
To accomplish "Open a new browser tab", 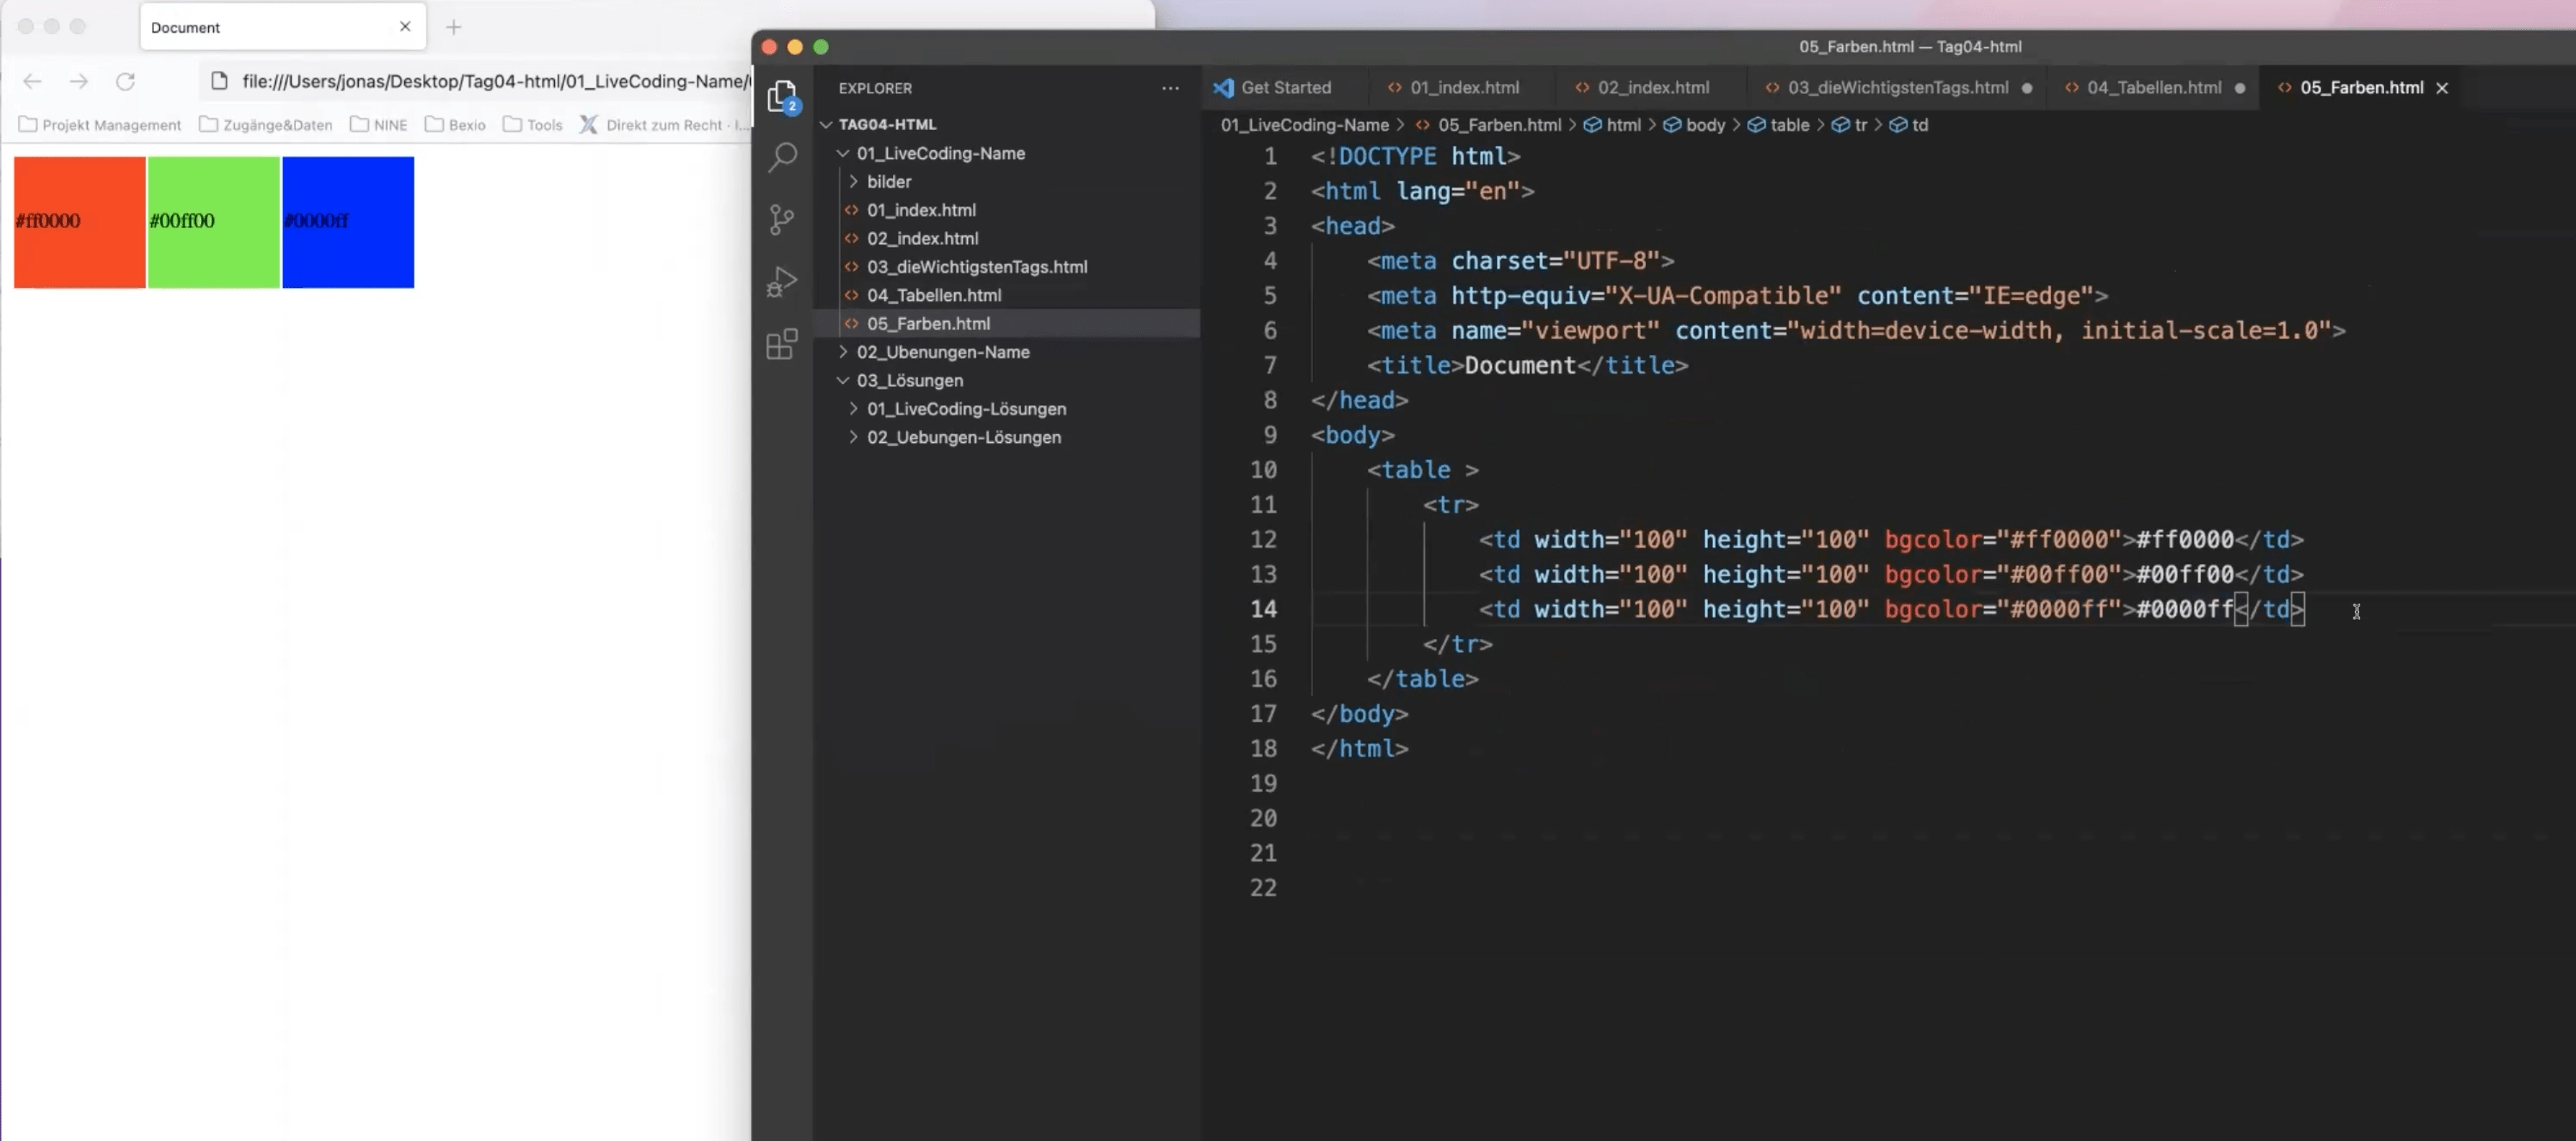I will (x=453, y=27).
